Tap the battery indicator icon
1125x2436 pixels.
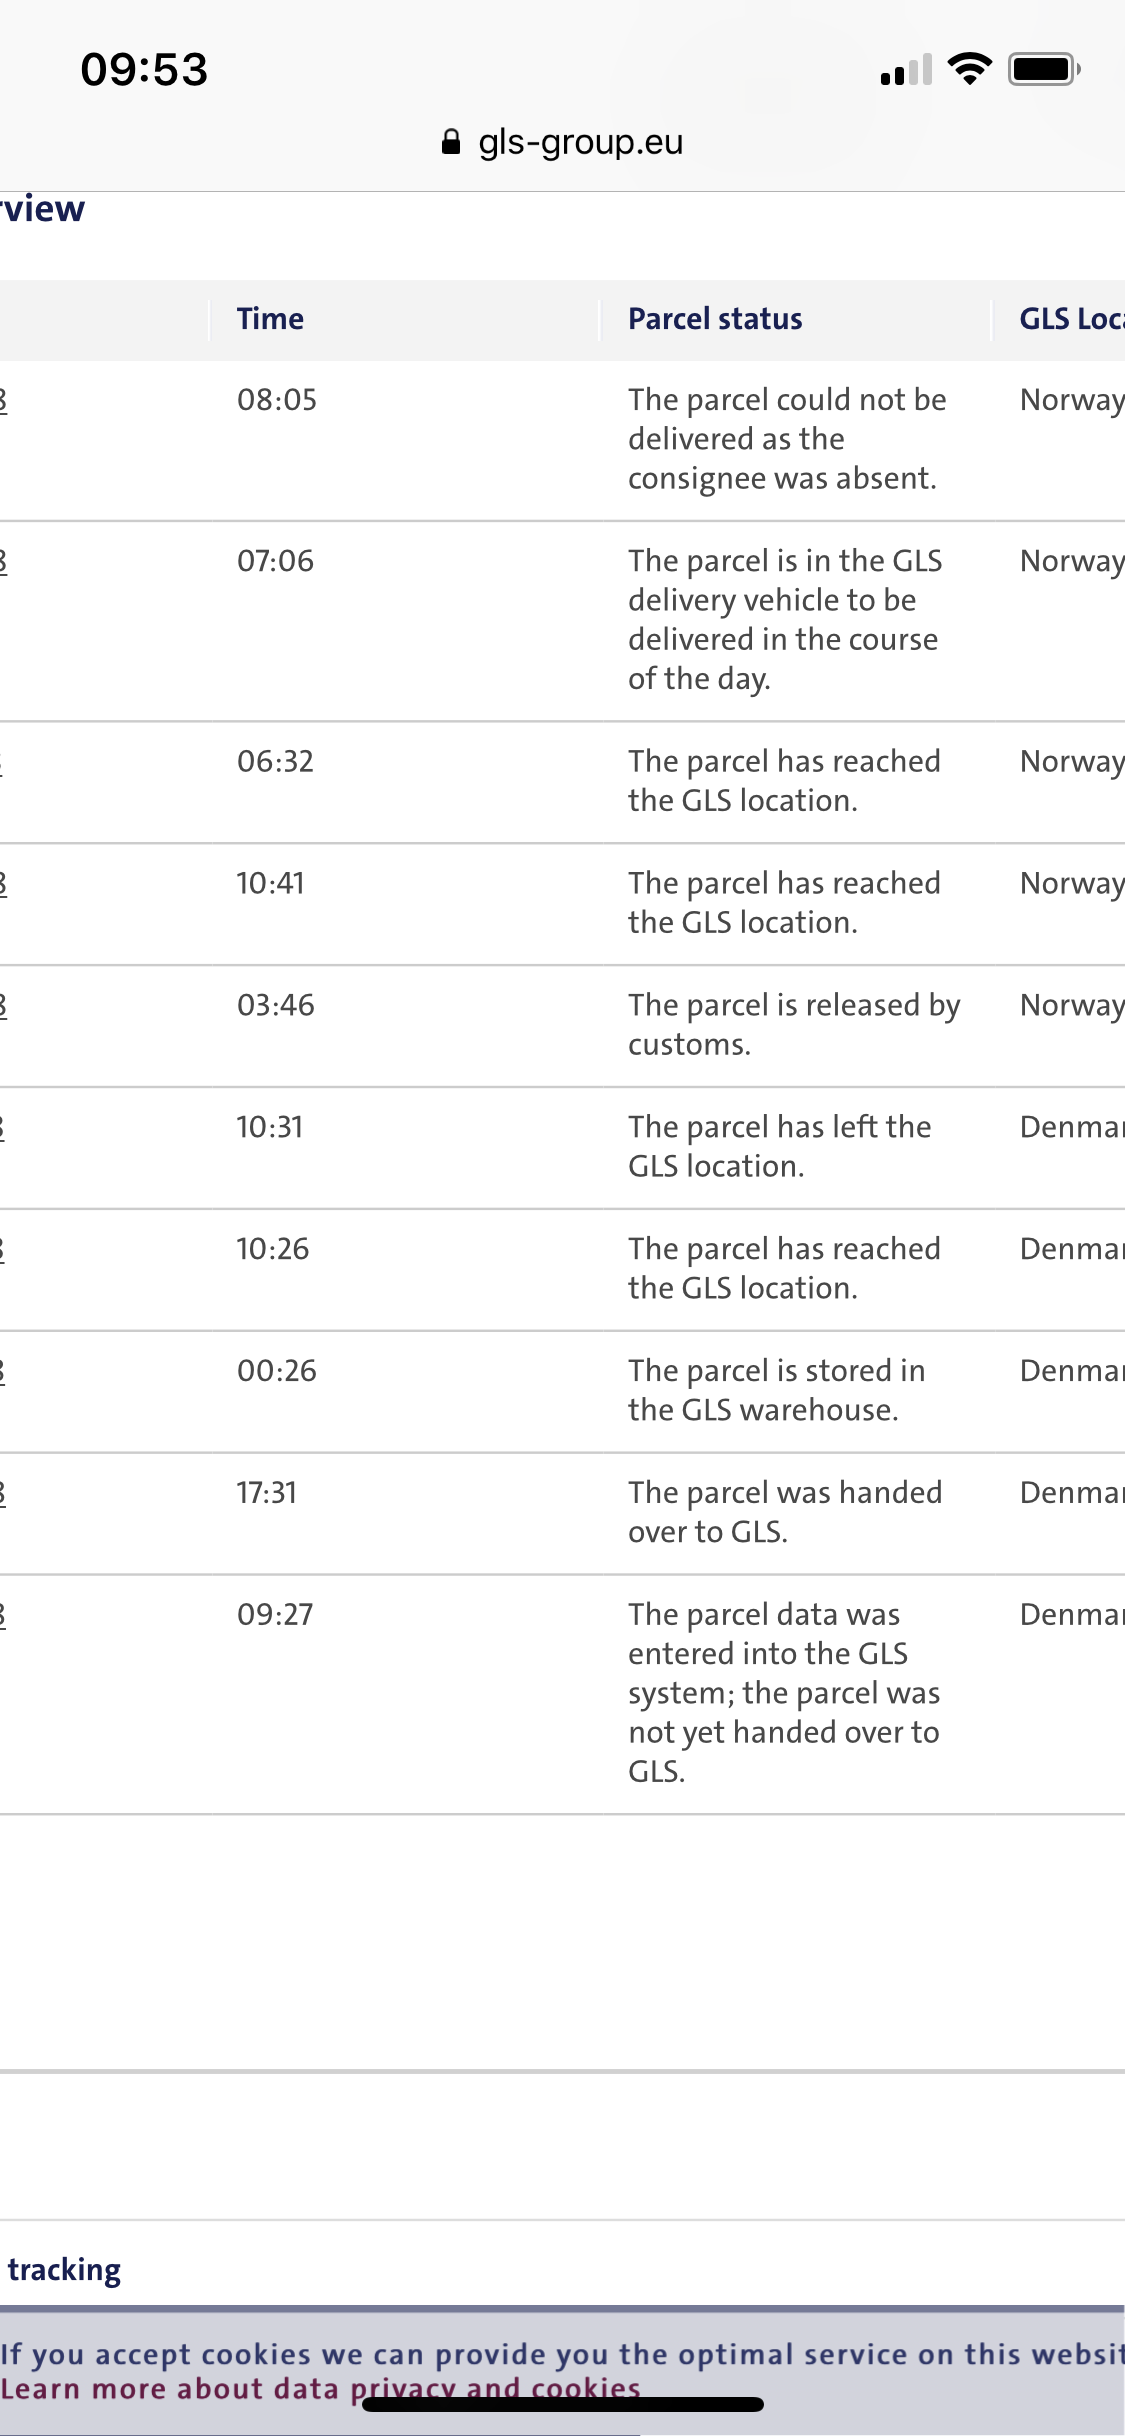pyautogui.click(x=1044, y=69)
